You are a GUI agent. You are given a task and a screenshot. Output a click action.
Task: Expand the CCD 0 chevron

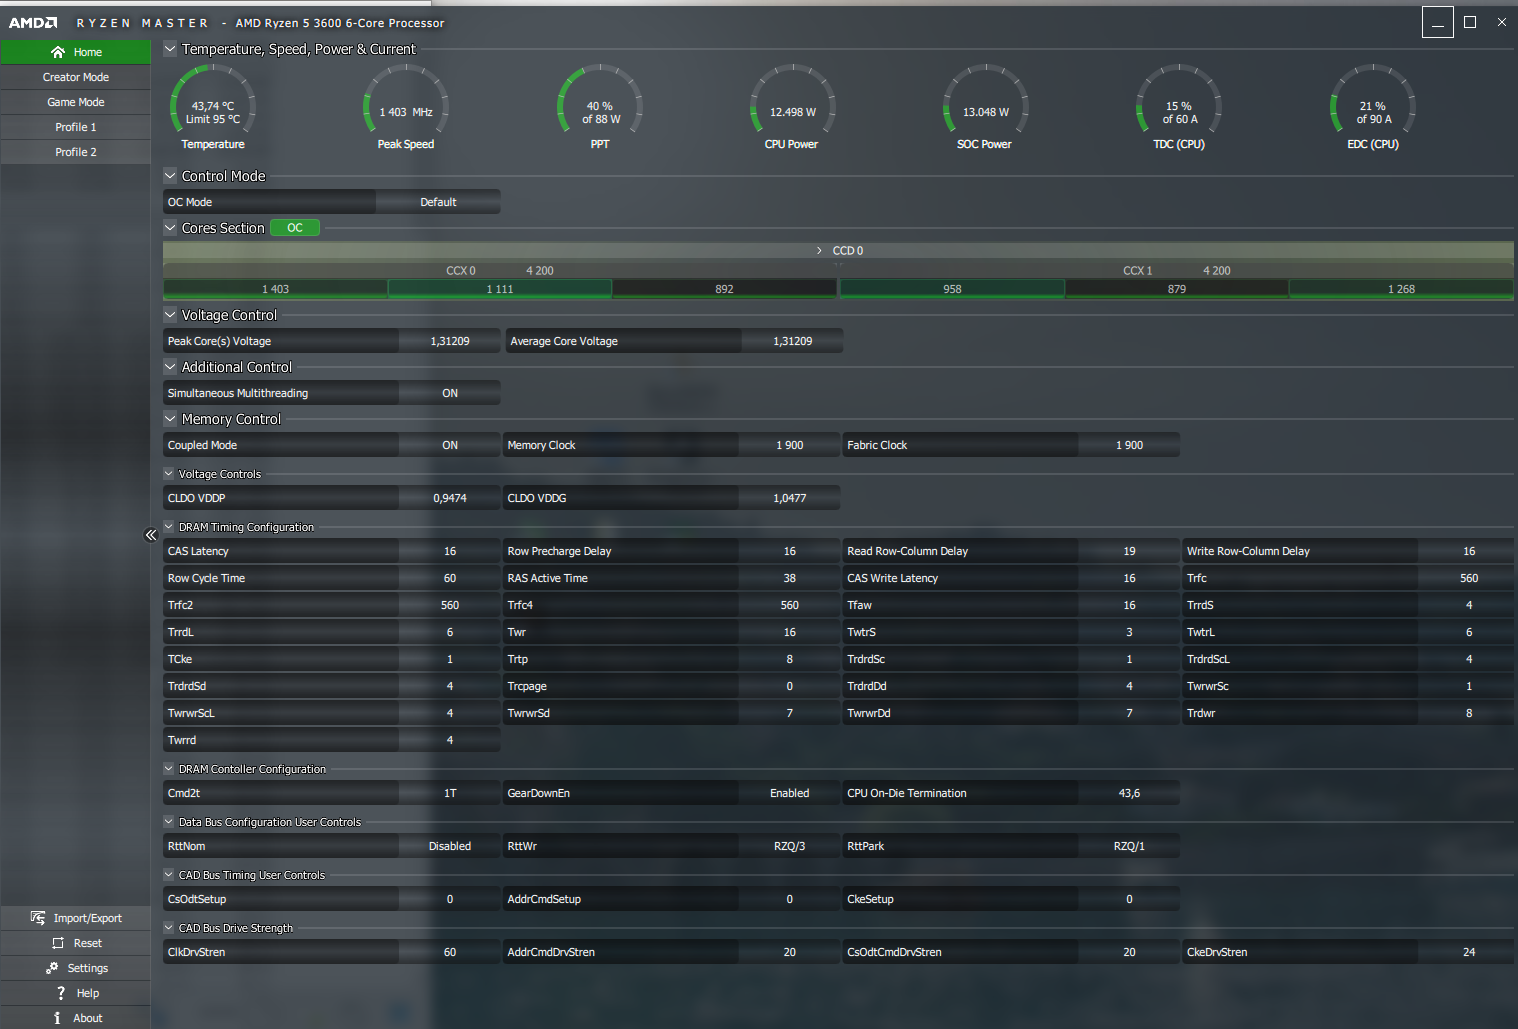(819, 251)
